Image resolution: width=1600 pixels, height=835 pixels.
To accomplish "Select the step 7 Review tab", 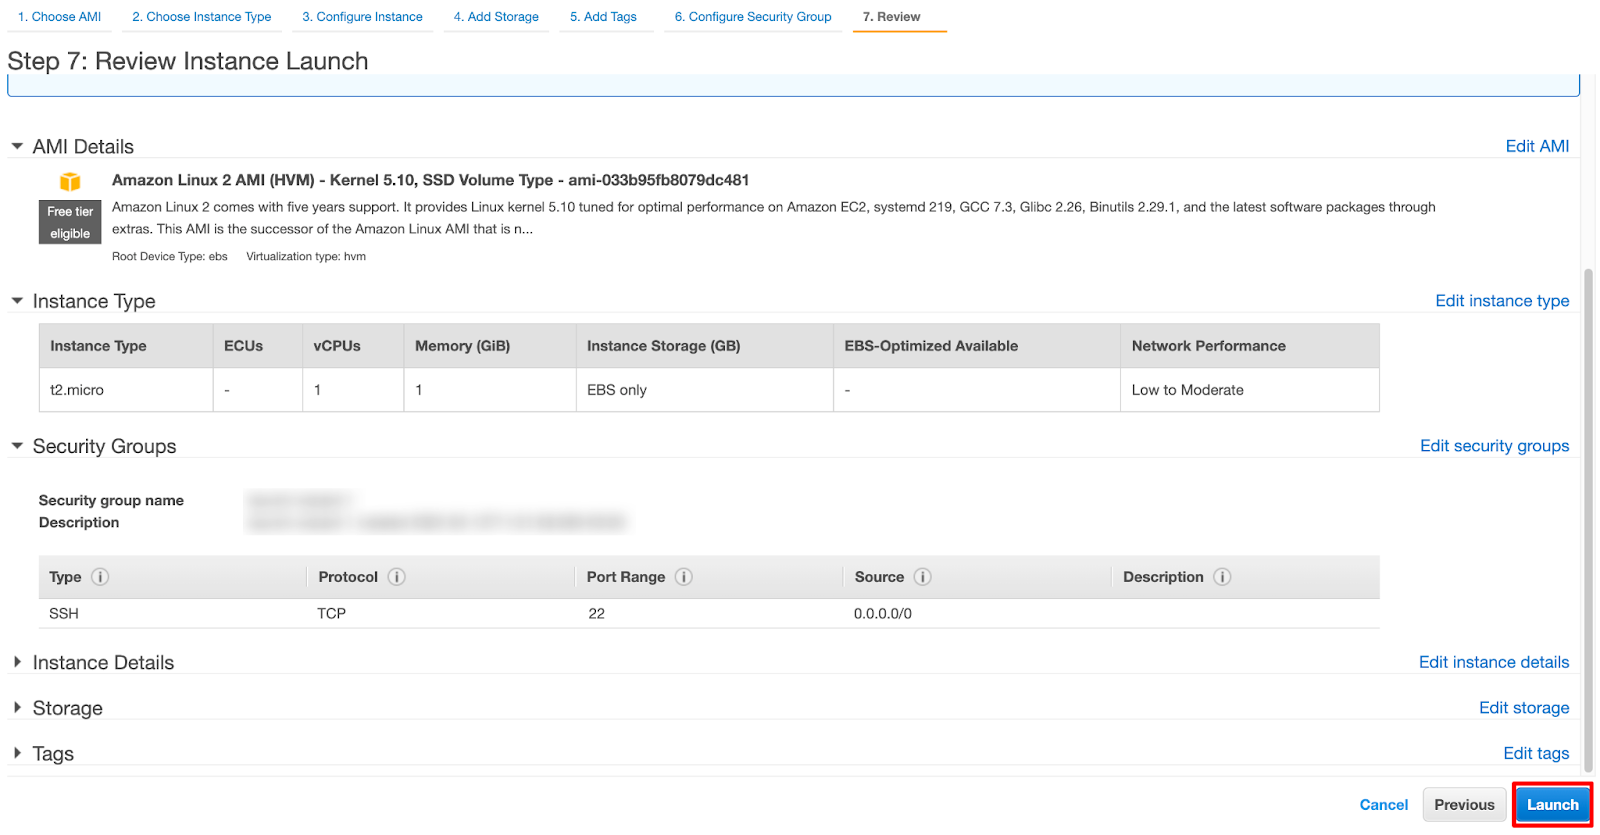I will (892, 17).
